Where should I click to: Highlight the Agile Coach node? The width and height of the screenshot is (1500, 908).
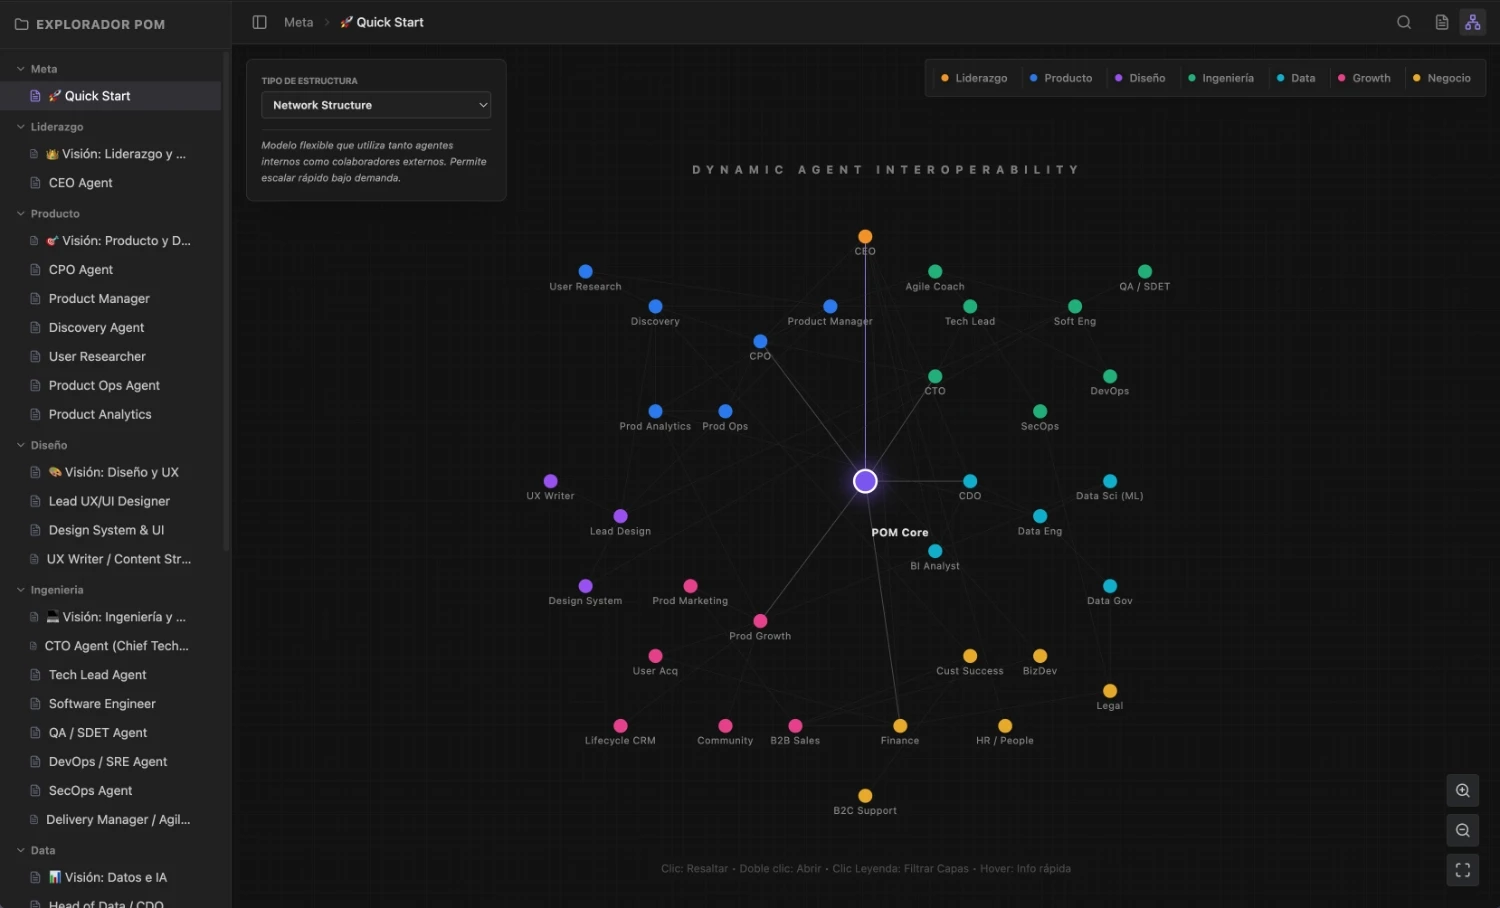point(935,271)
